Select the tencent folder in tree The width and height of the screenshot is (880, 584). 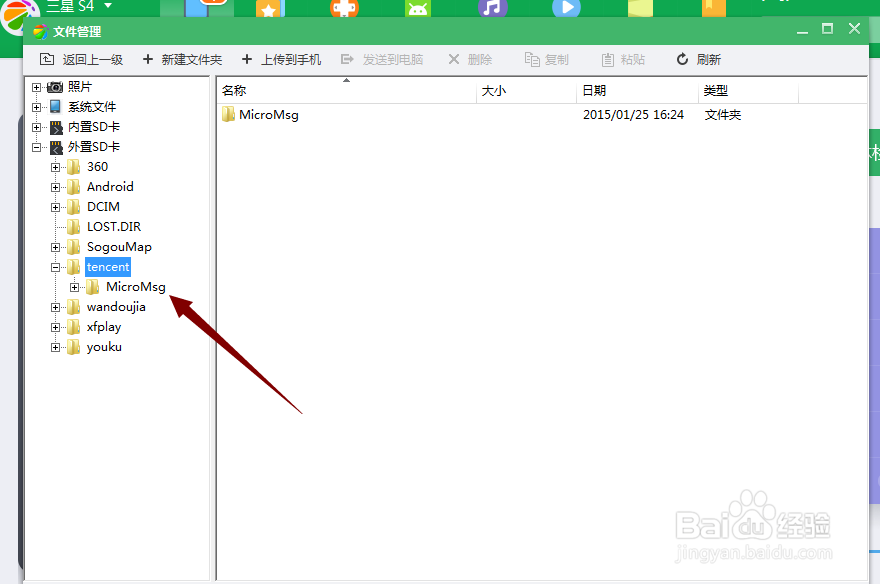coord(108,267)
